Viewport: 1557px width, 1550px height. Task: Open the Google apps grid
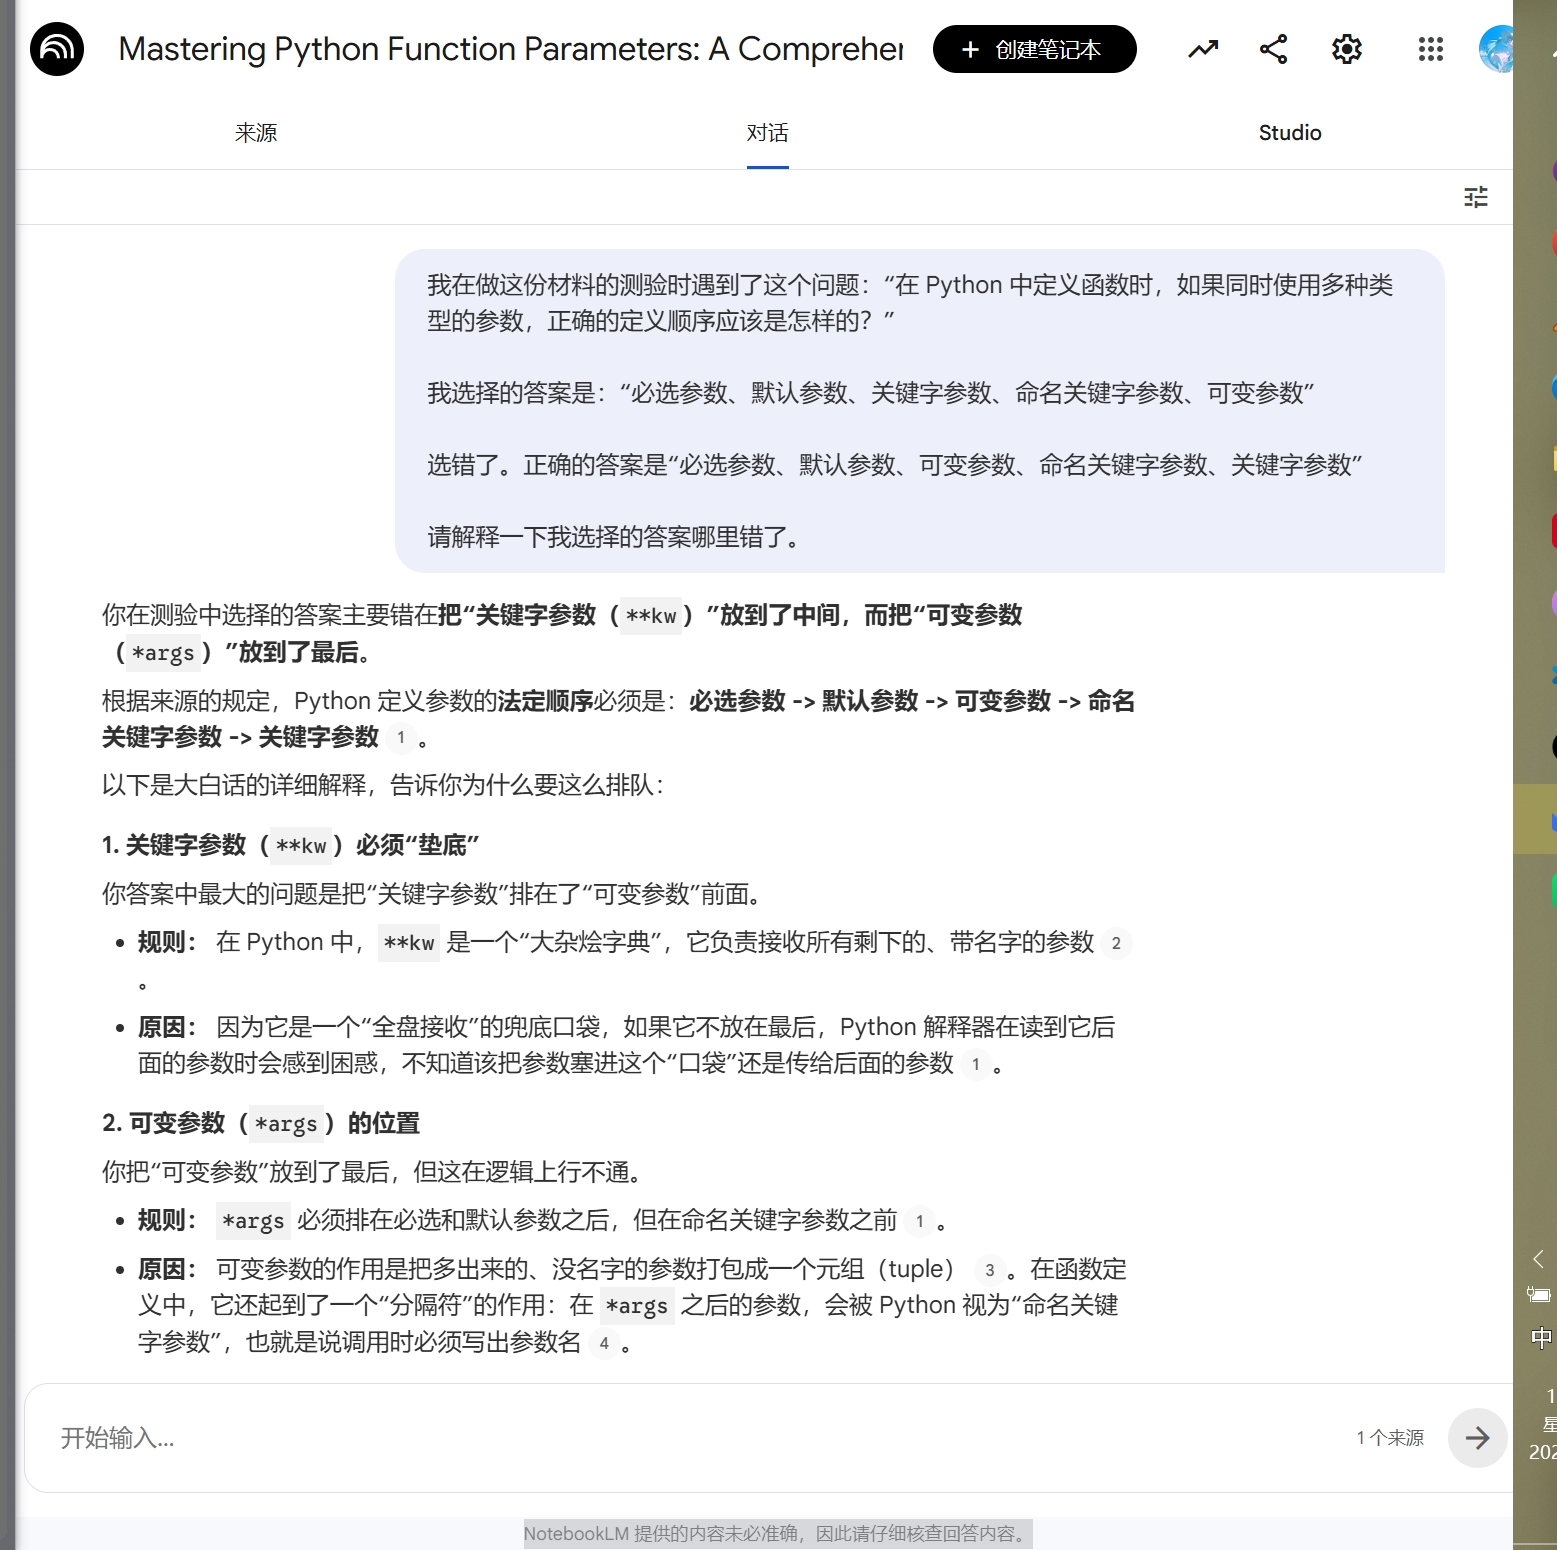[1431, 49]
